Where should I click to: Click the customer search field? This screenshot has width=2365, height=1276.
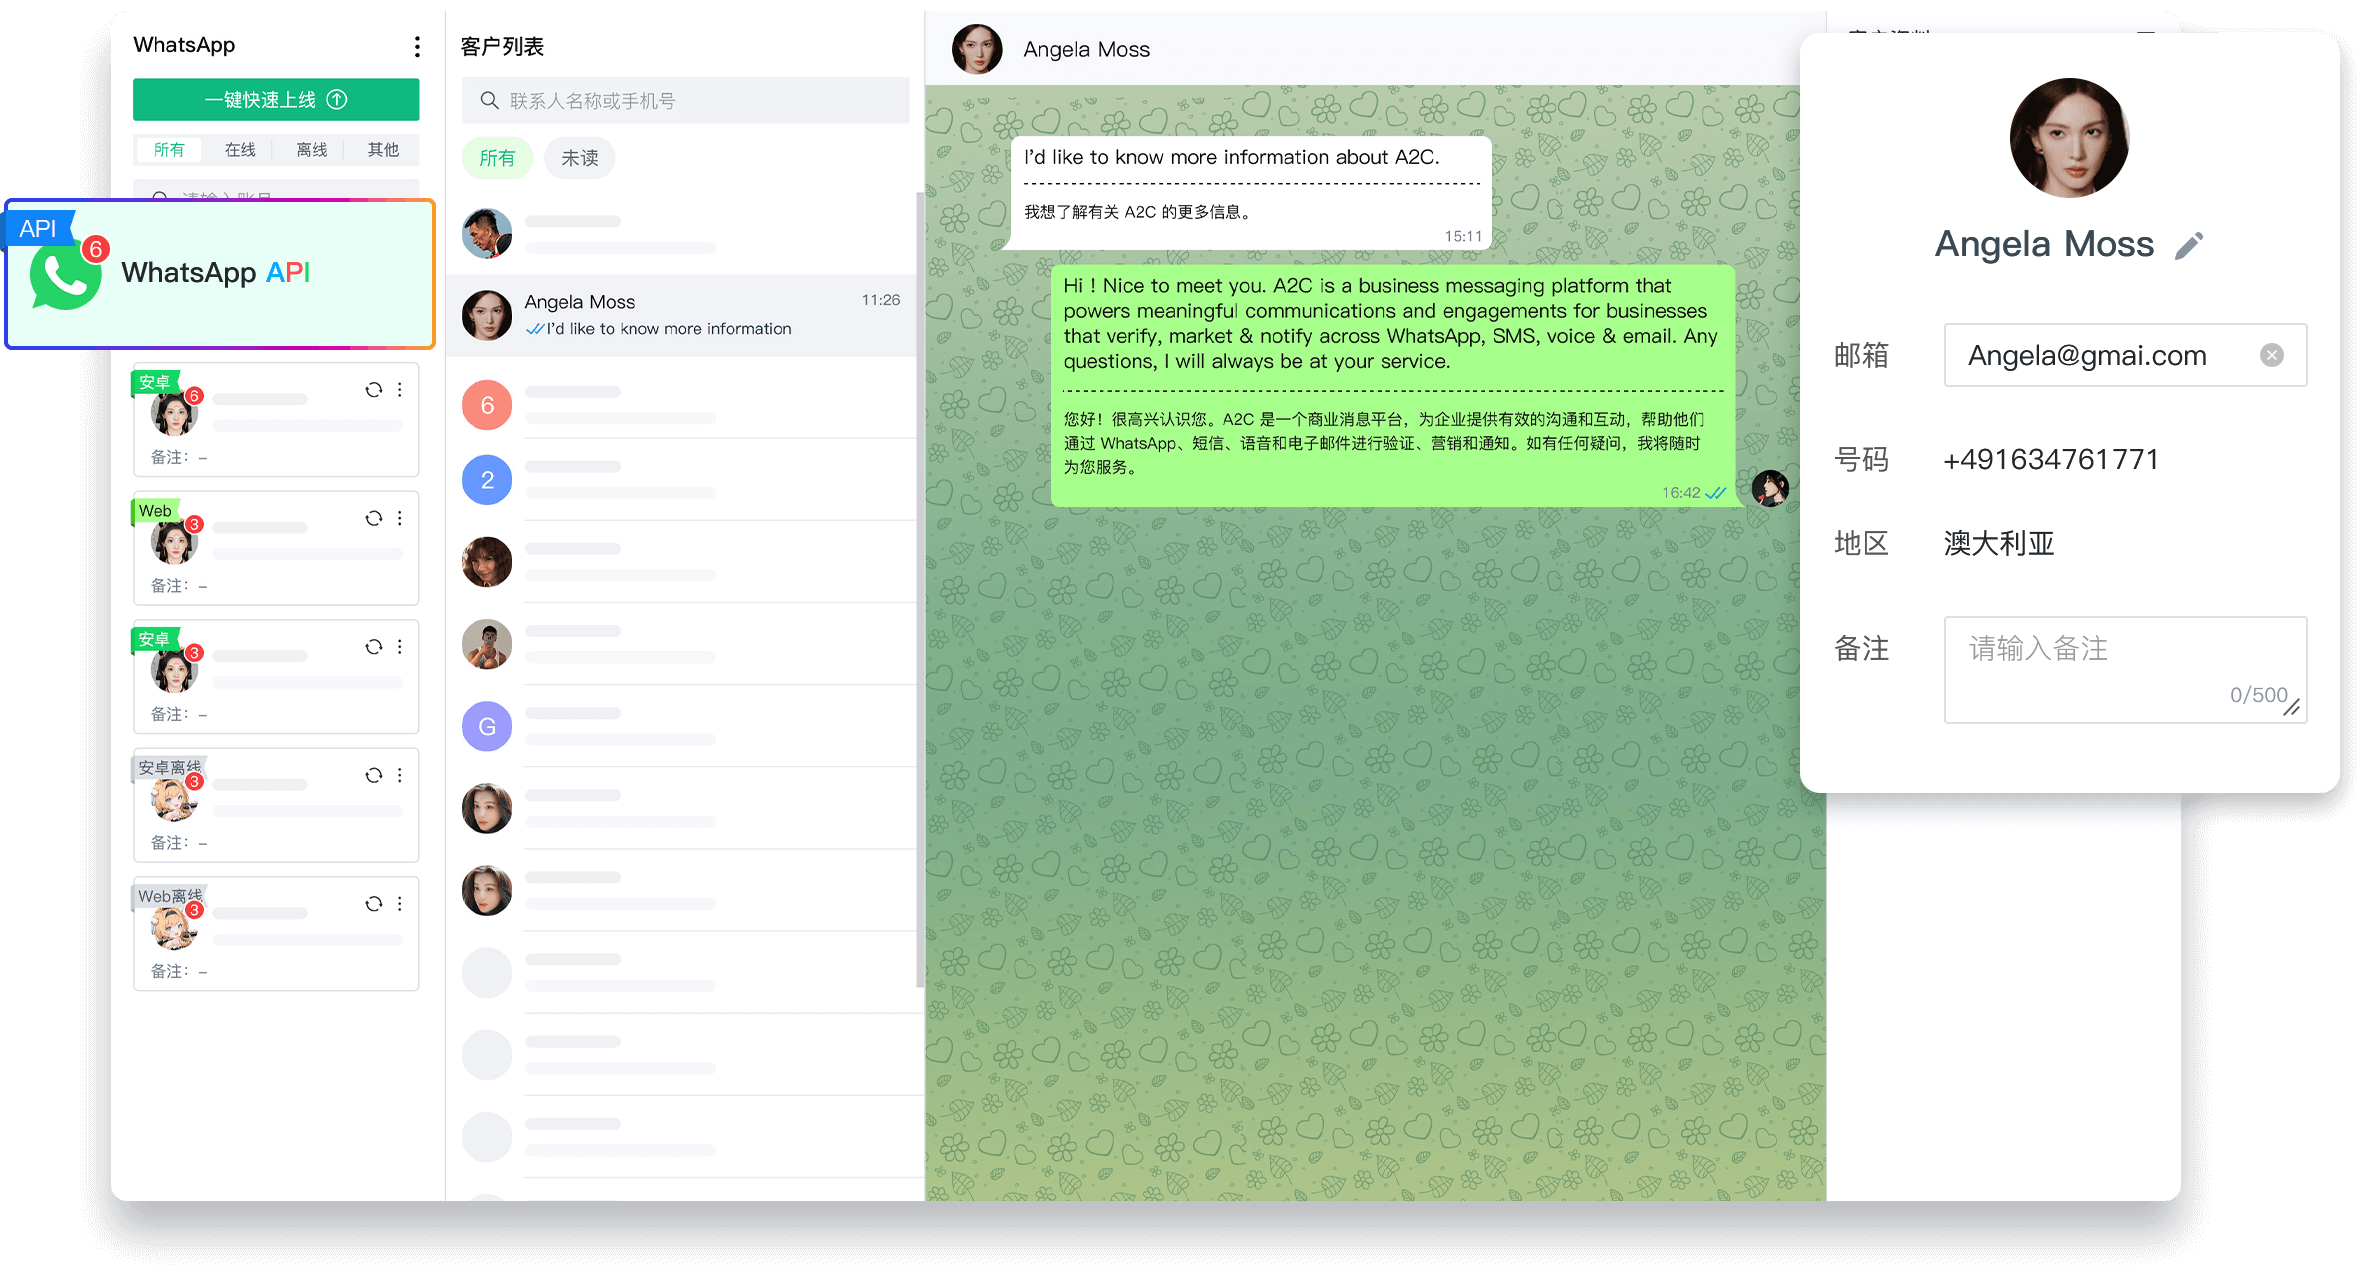(x=685, y=101)
